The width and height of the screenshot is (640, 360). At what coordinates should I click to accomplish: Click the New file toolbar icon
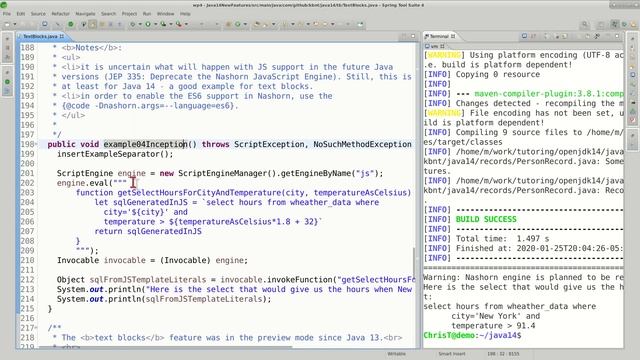(7, 24)
